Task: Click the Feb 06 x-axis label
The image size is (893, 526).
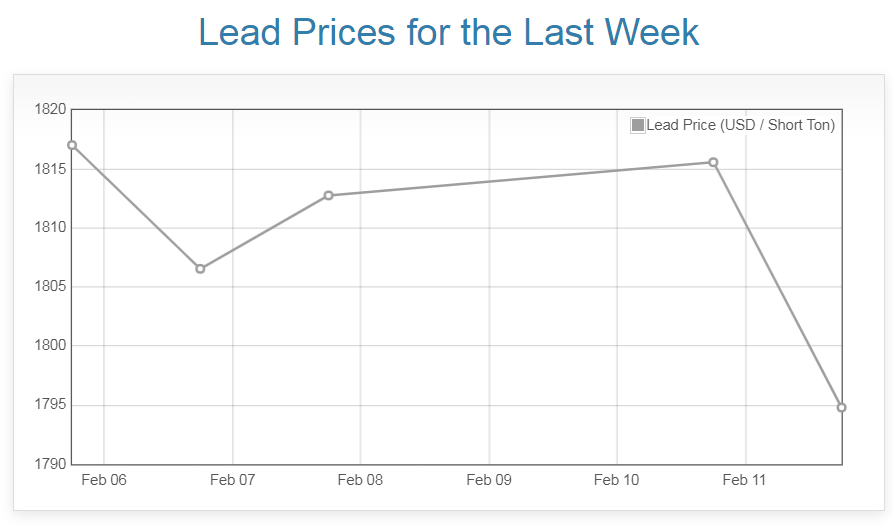Action: 104,480
